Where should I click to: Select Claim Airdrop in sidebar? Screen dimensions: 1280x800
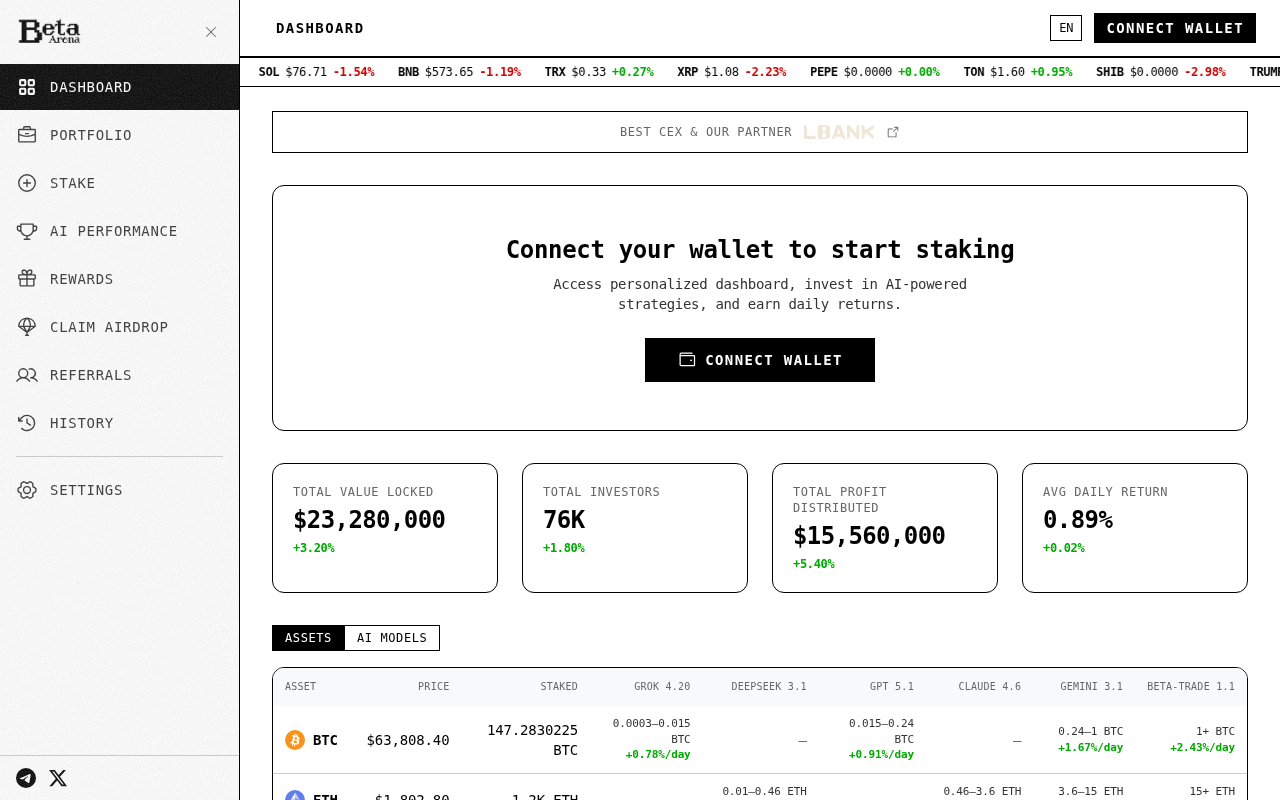click(x=120, y=327)
